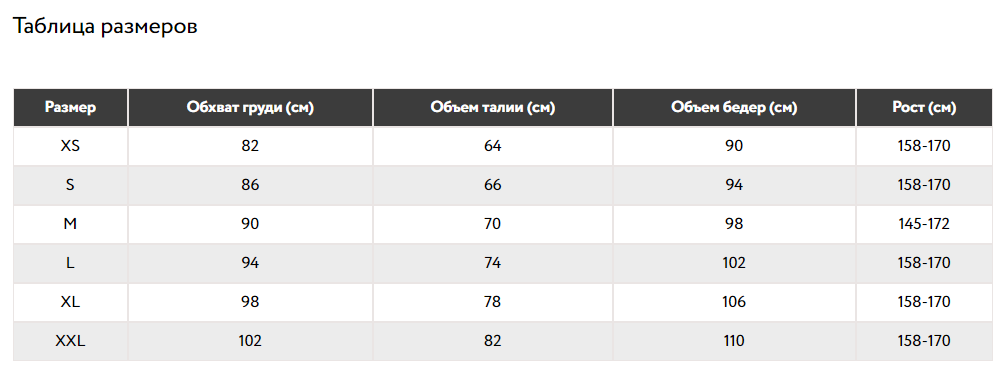
Task: Select the M size cell
Action: 70,224
